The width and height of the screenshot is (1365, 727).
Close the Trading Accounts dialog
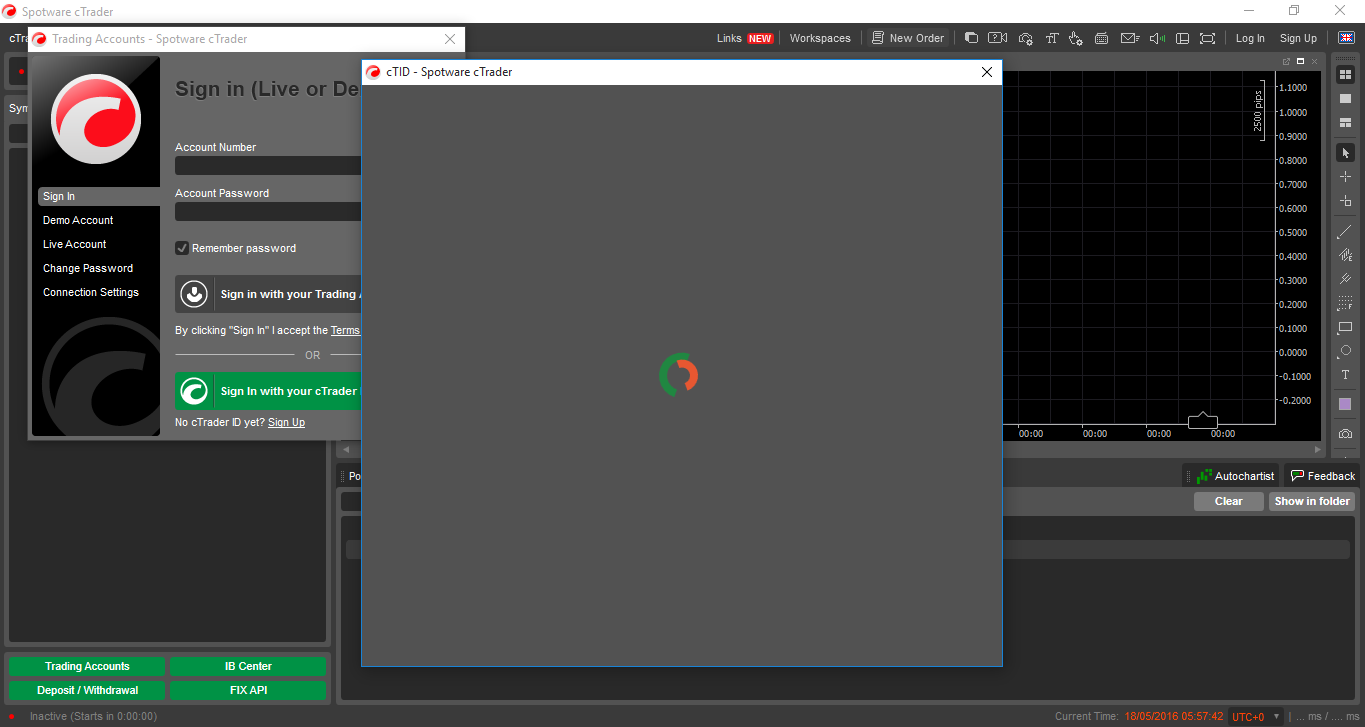click(x=450, y=39)
